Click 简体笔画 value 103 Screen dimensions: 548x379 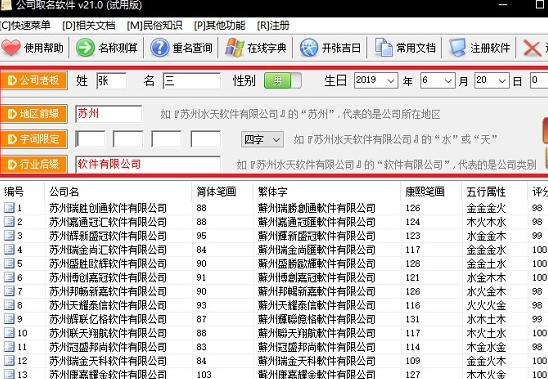[x=204, y=374]
